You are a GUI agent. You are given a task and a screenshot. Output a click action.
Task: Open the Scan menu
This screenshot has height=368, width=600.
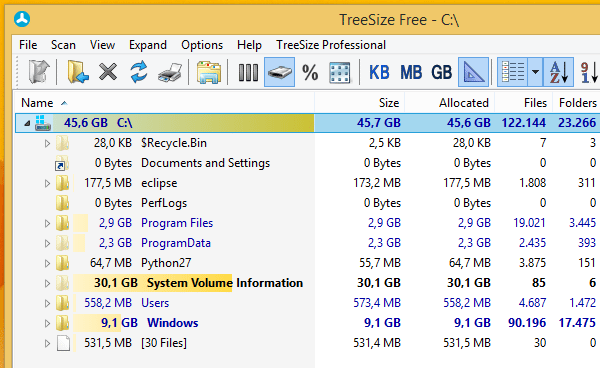click(x=63, y=45)
